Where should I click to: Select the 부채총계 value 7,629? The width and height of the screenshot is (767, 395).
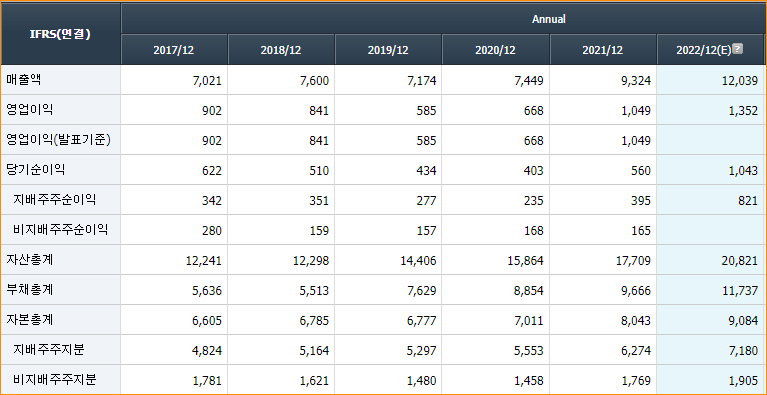[x=422, y=291]
